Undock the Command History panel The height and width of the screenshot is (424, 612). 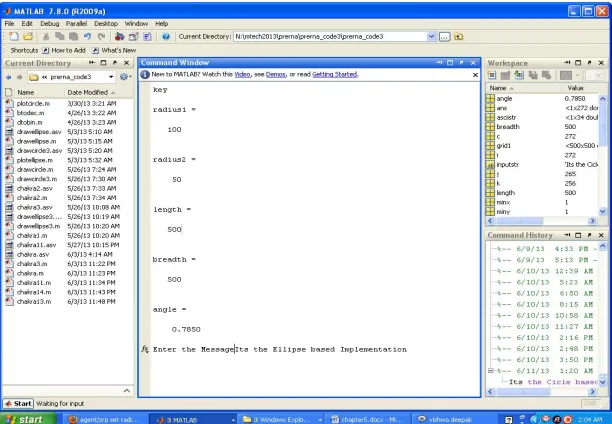[589, 235]
